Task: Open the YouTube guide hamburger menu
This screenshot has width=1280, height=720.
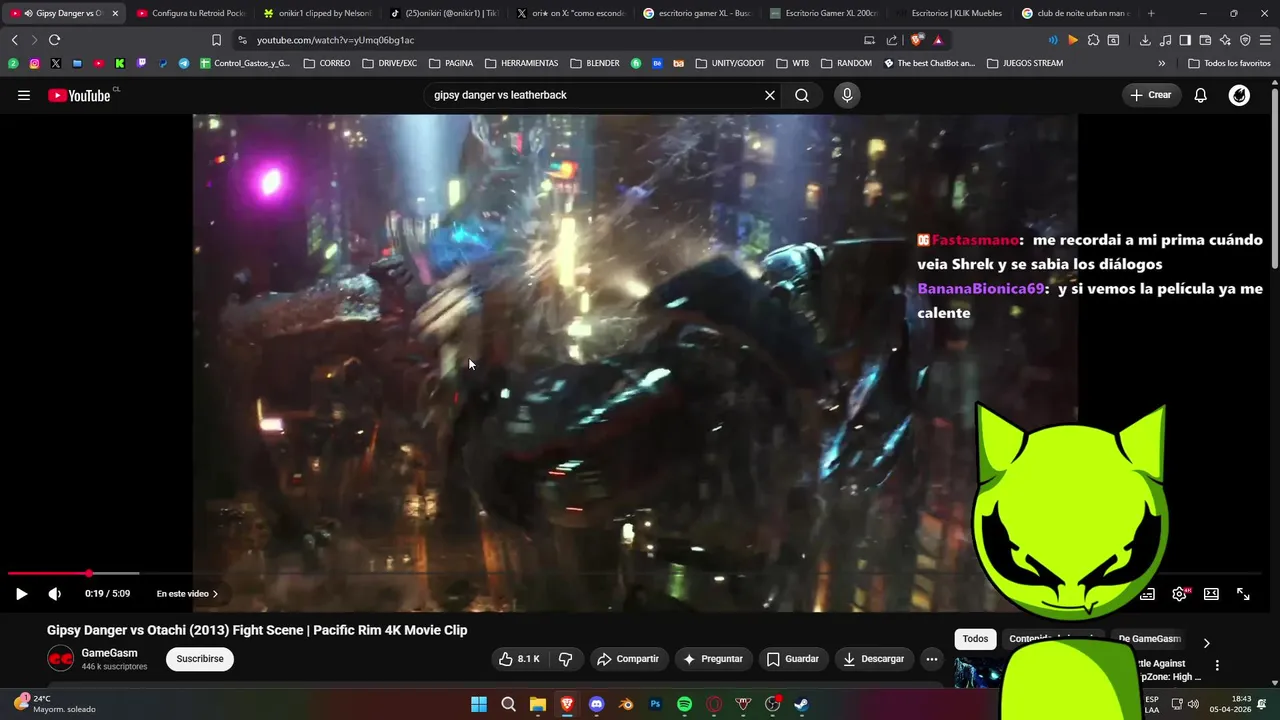Action: [24, 95]
